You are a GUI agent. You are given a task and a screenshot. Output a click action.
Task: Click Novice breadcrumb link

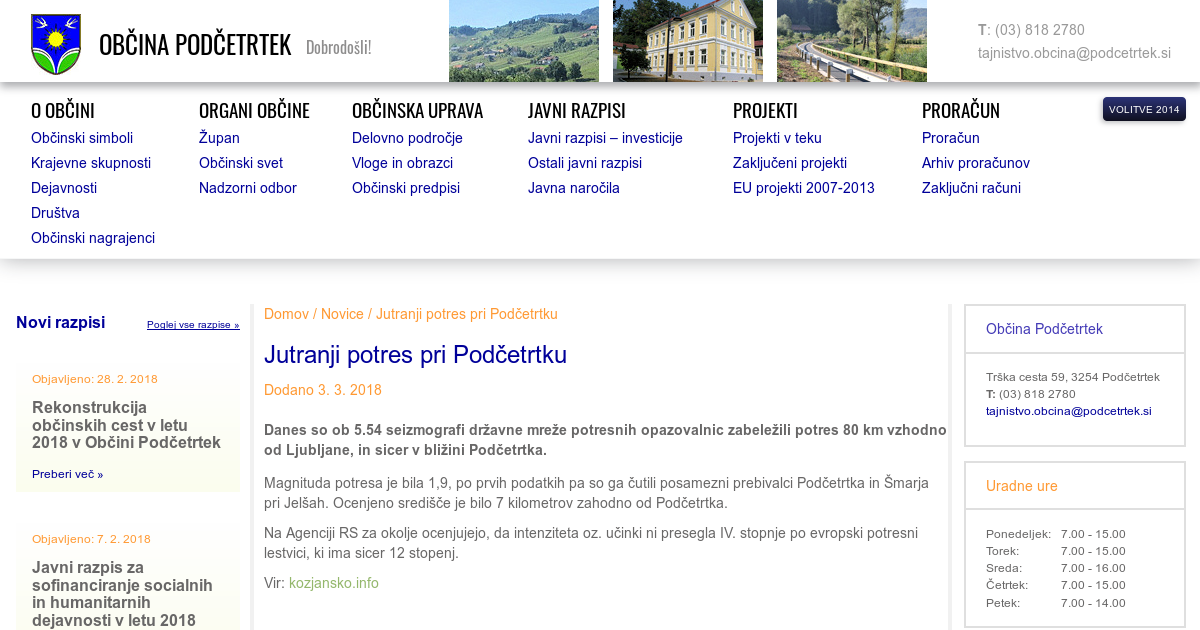click(x=342, y=314)
